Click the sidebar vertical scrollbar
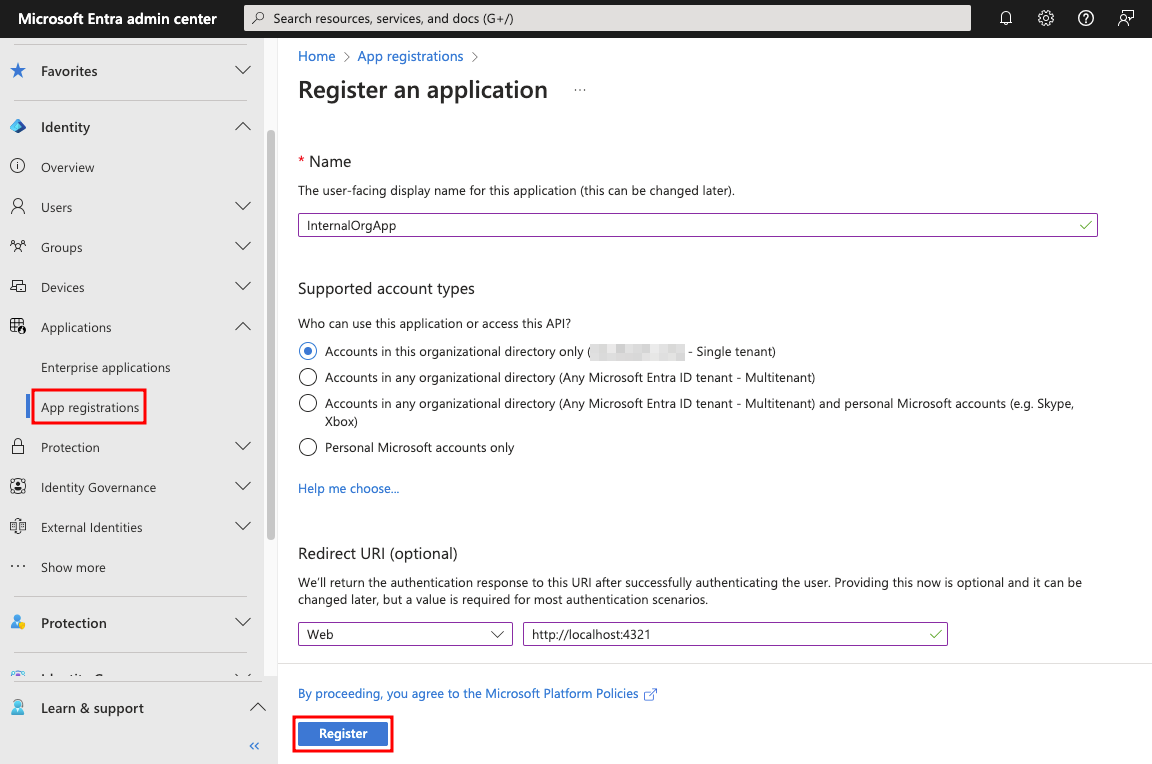 [x=271, y=335]
